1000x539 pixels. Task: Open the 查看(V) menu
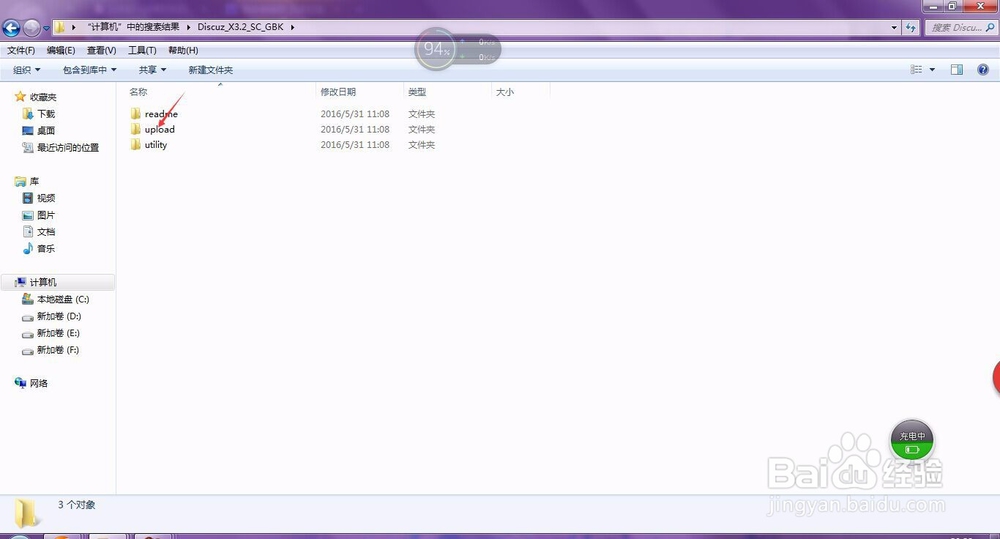[101, 50]
